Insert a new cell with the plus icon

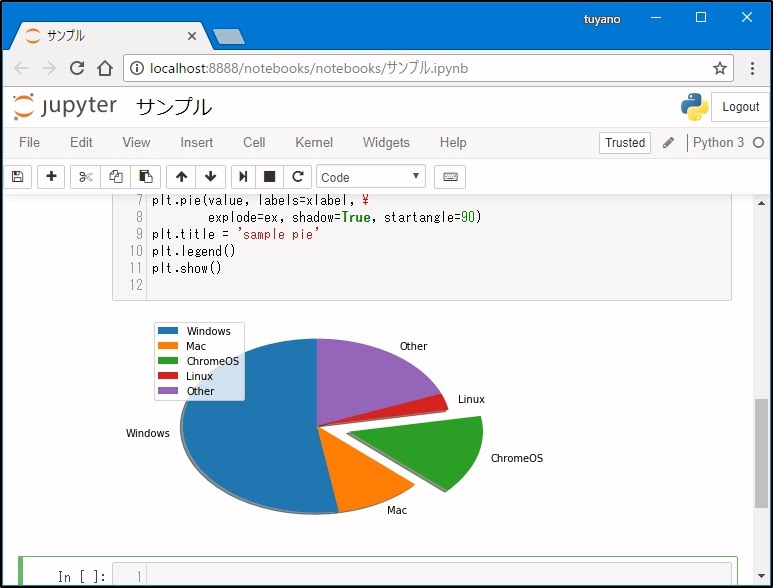click(51, 177)
